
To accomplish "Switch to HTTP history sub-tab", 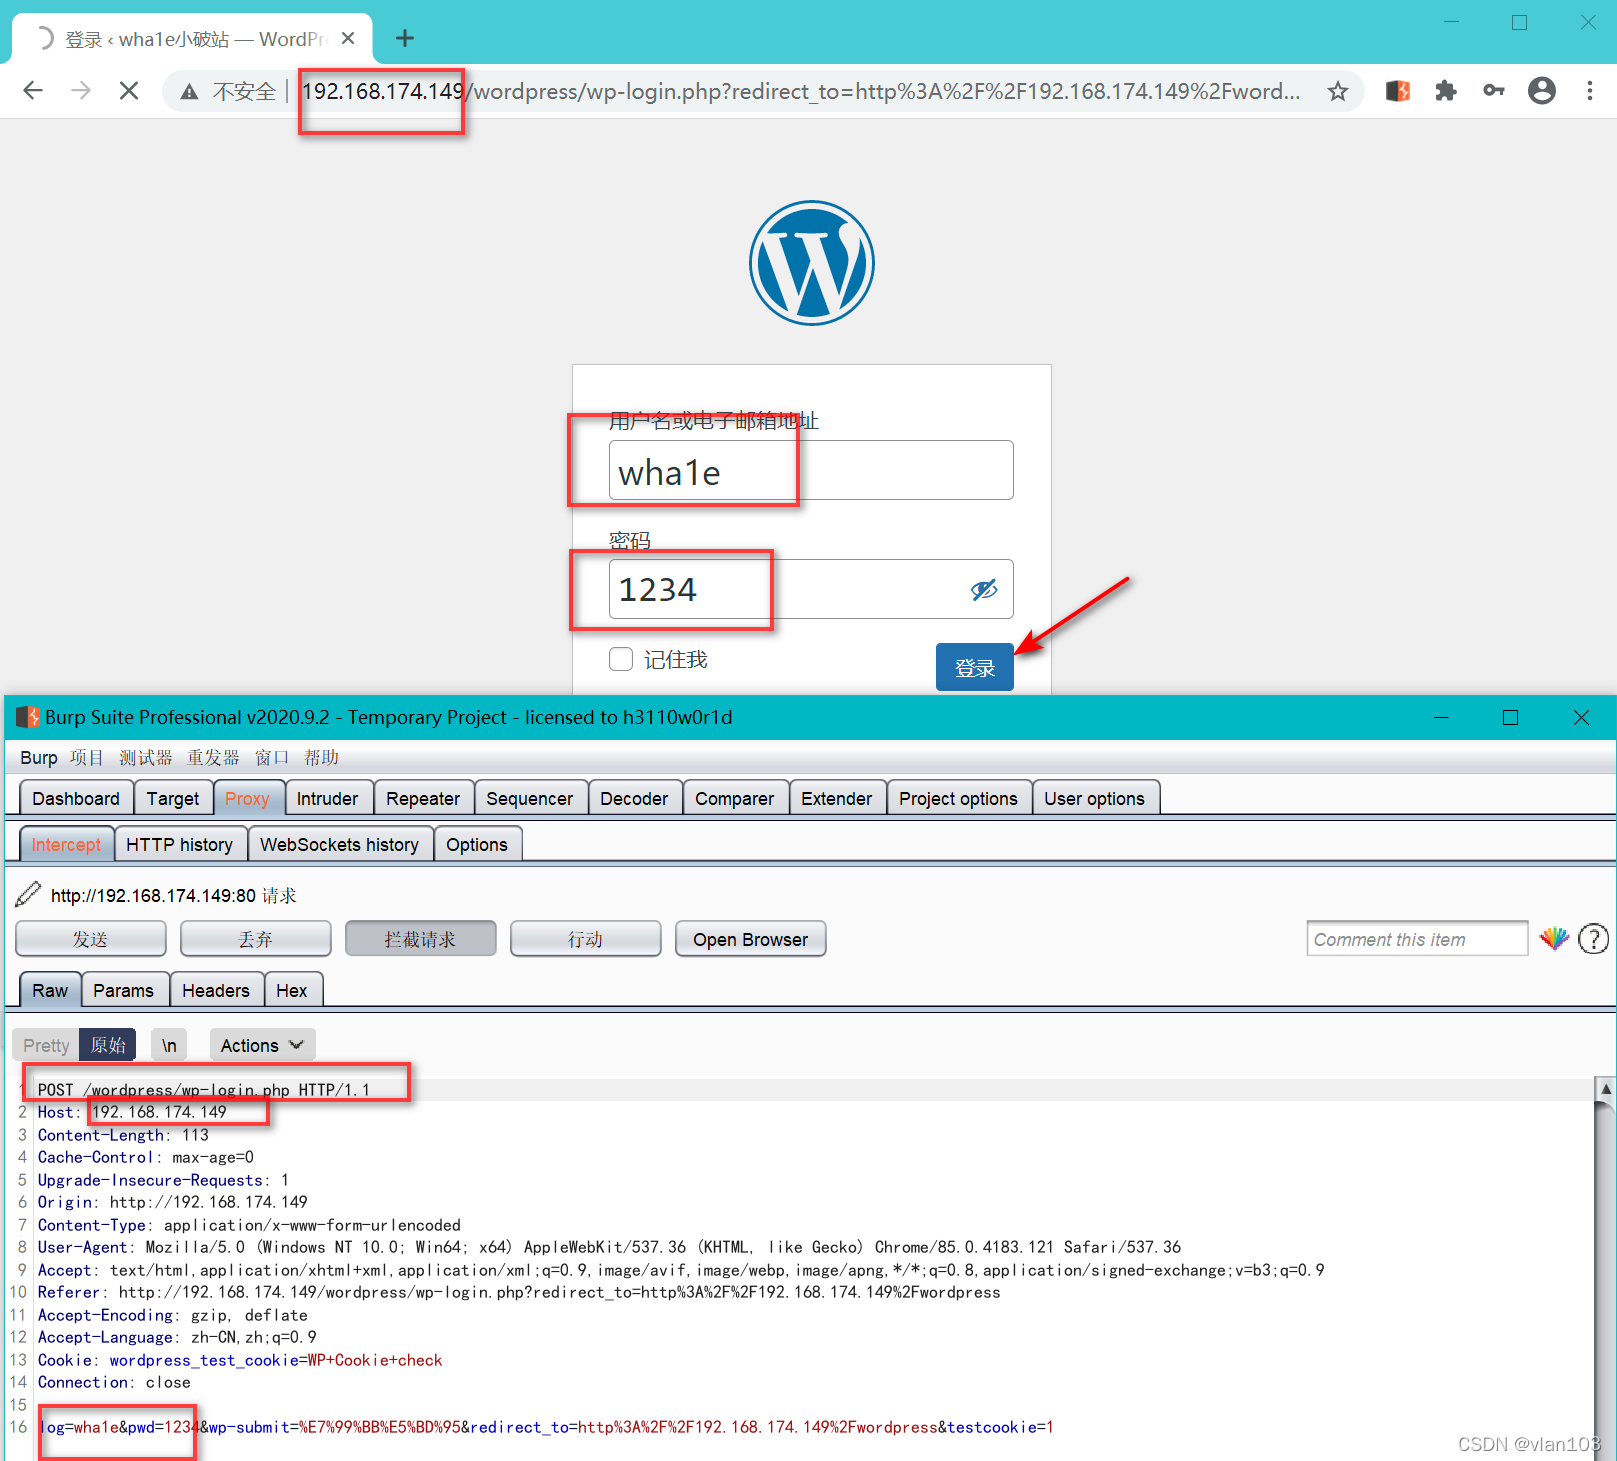I will pos(180,844).
